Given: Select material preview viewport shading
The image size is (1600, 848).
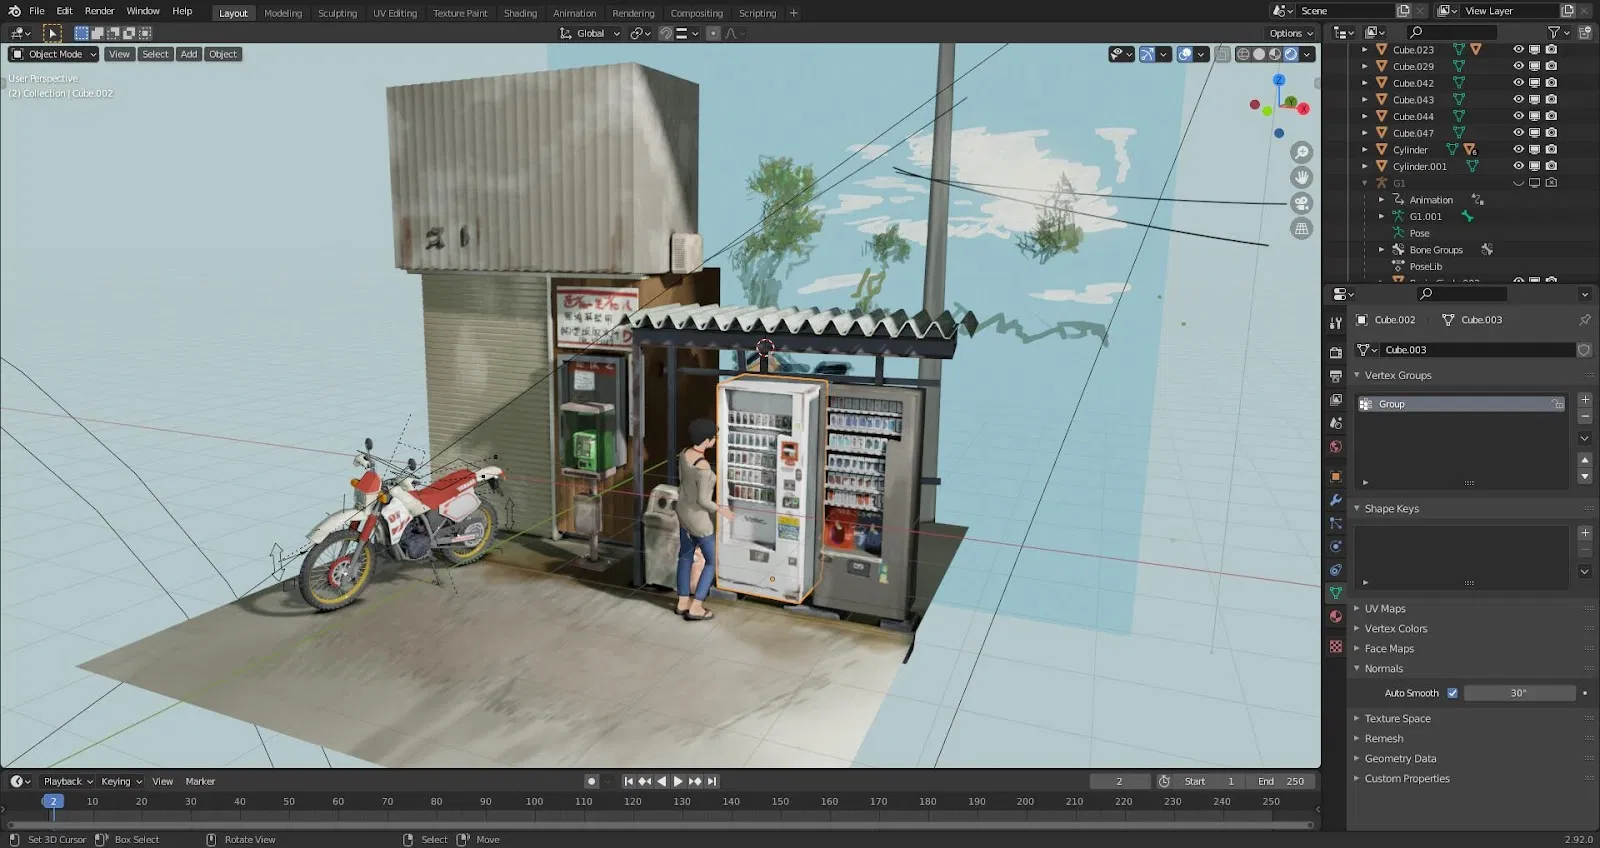Looking at the screenshot, I should (1275, 54).
